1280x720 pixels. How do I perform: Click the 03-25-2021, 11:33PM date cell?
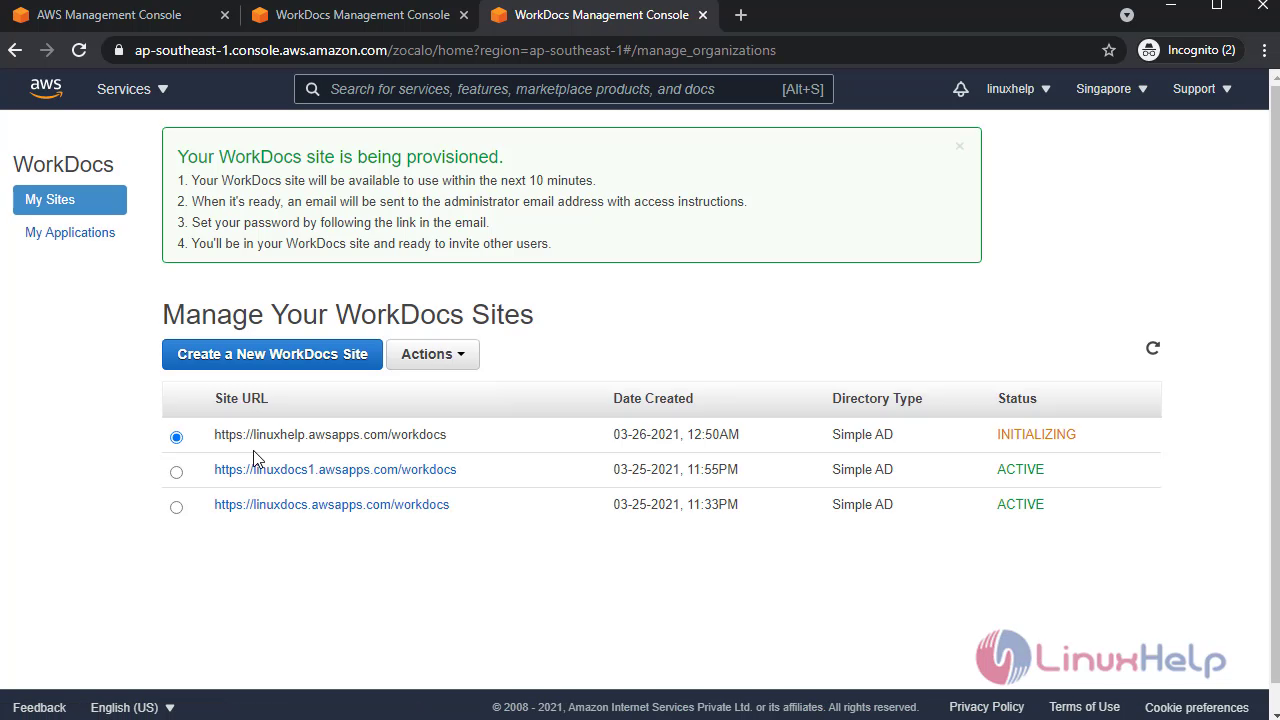coord(675,504)
